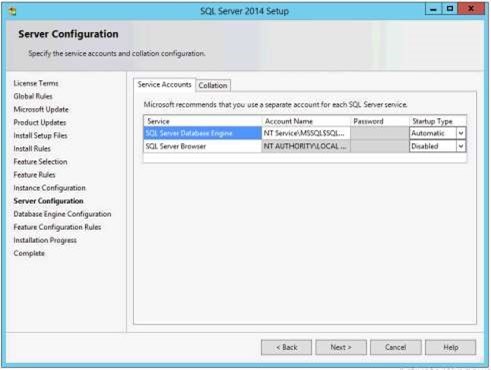
Task: Open Startup Type dropdown for SQL Server Browser
Action: [x=461, y=146]
